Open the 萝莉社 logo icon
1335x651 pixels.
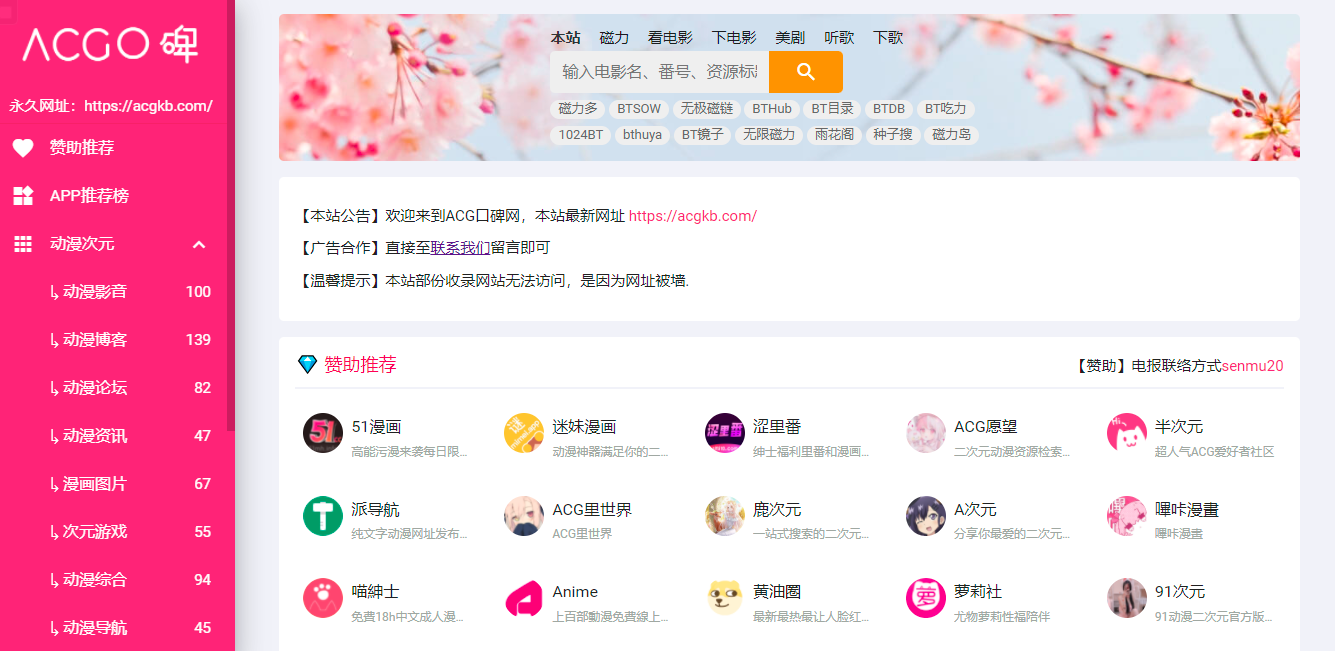click(x=926, y=598)
